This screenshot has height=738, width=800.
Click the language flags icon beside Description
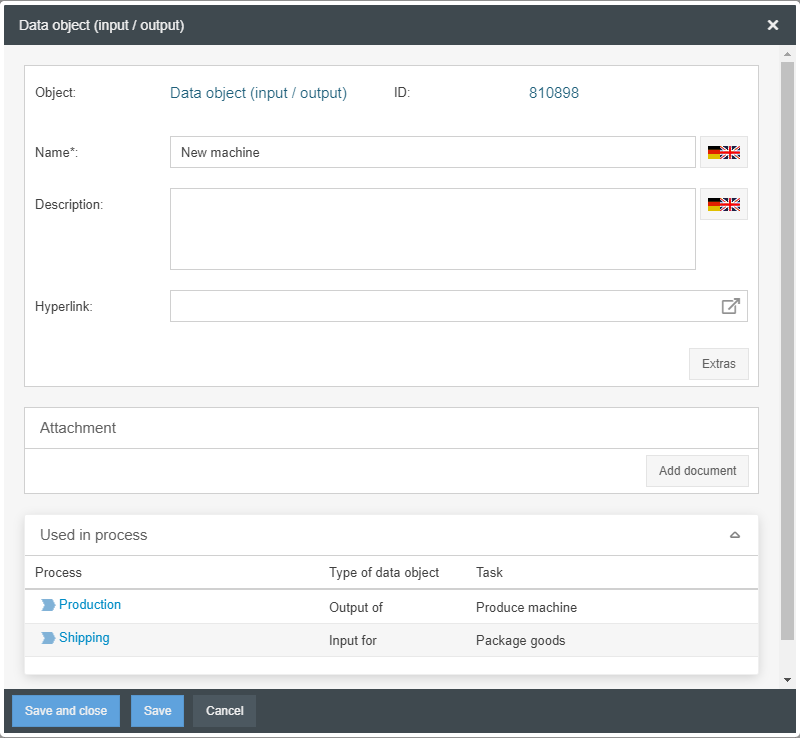723,204
